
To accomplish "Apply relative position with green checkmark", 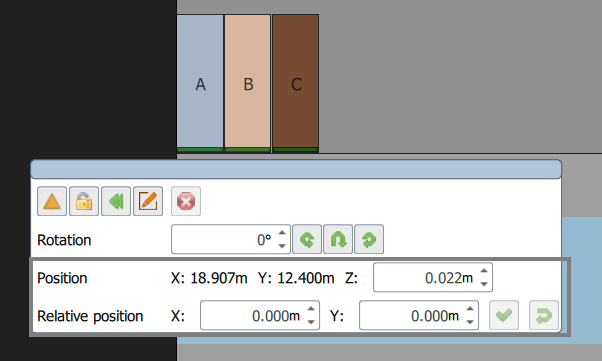I will pyautogui.click(x=504, y=315).
